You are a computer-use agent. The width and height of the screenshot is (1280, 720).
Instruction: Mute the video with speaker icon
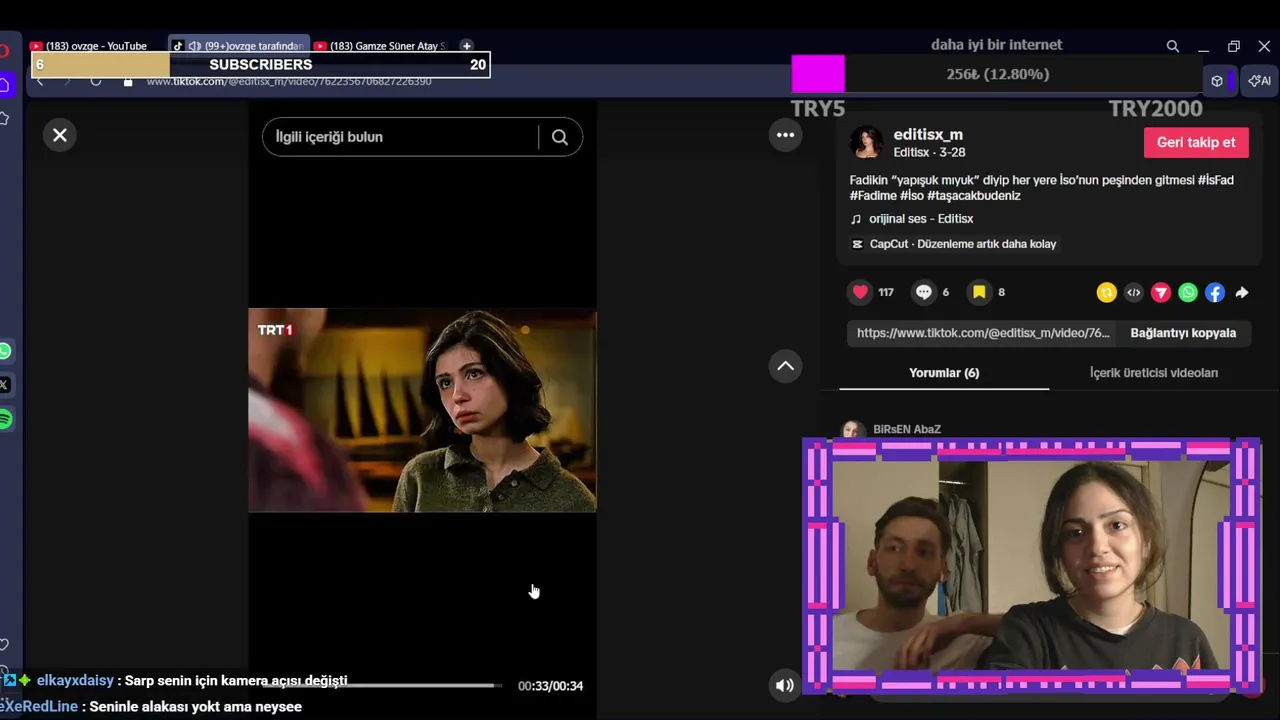(x=785, y=685)
